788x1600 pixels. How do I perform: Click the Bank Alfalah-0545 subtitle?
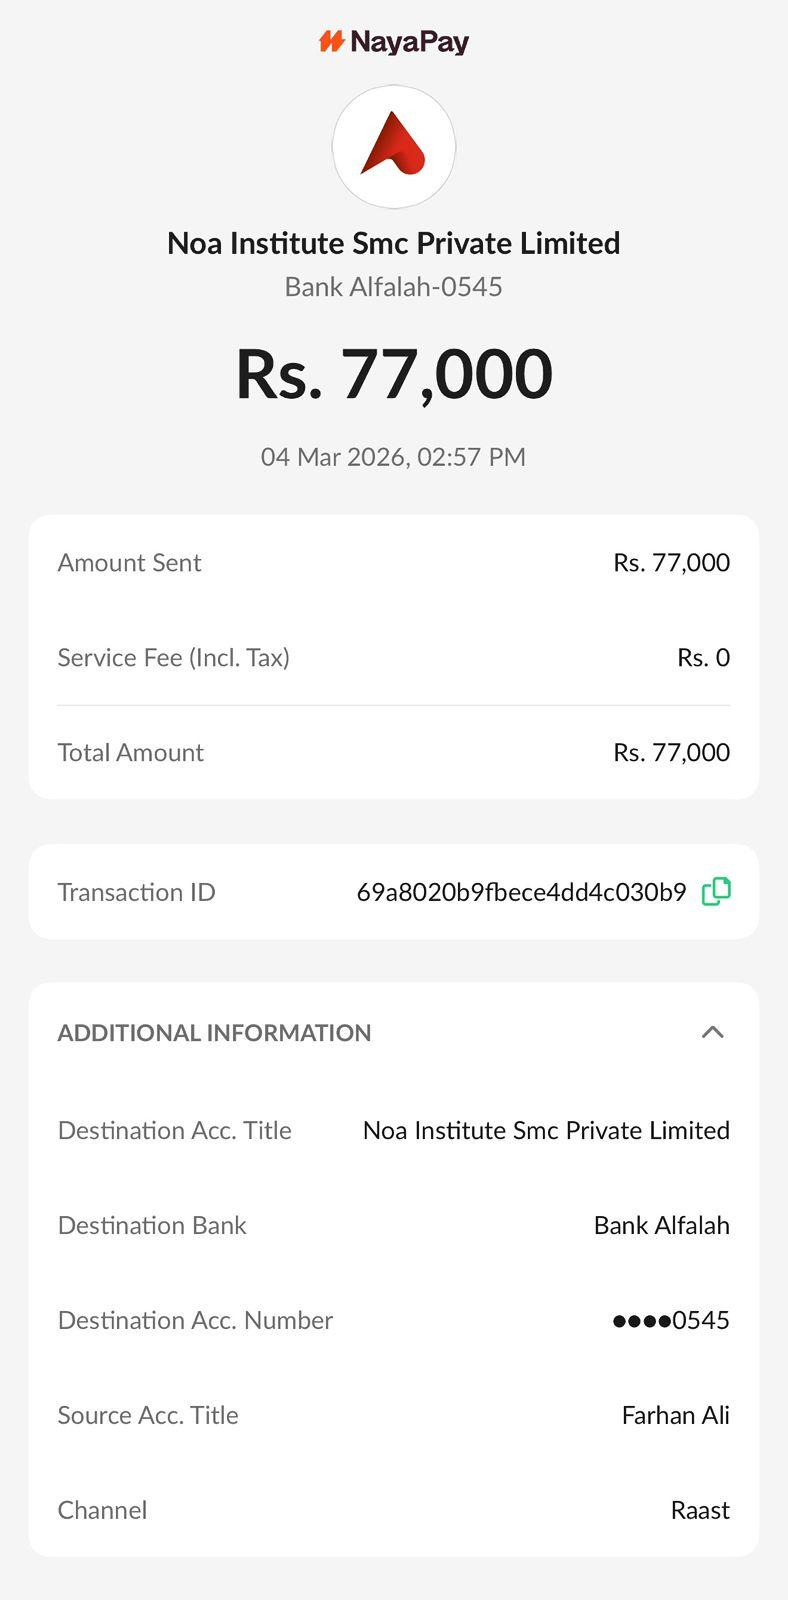tap(394, 287)
